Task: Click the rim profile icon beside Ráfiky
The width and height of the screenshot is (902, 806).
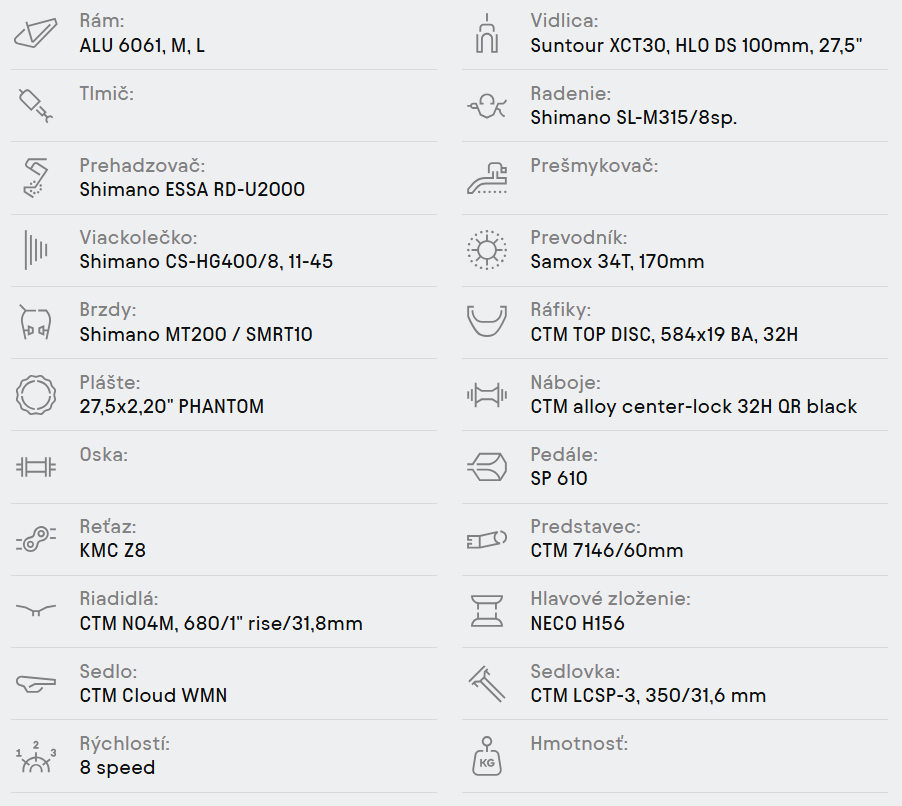Action: coord(487,321)
